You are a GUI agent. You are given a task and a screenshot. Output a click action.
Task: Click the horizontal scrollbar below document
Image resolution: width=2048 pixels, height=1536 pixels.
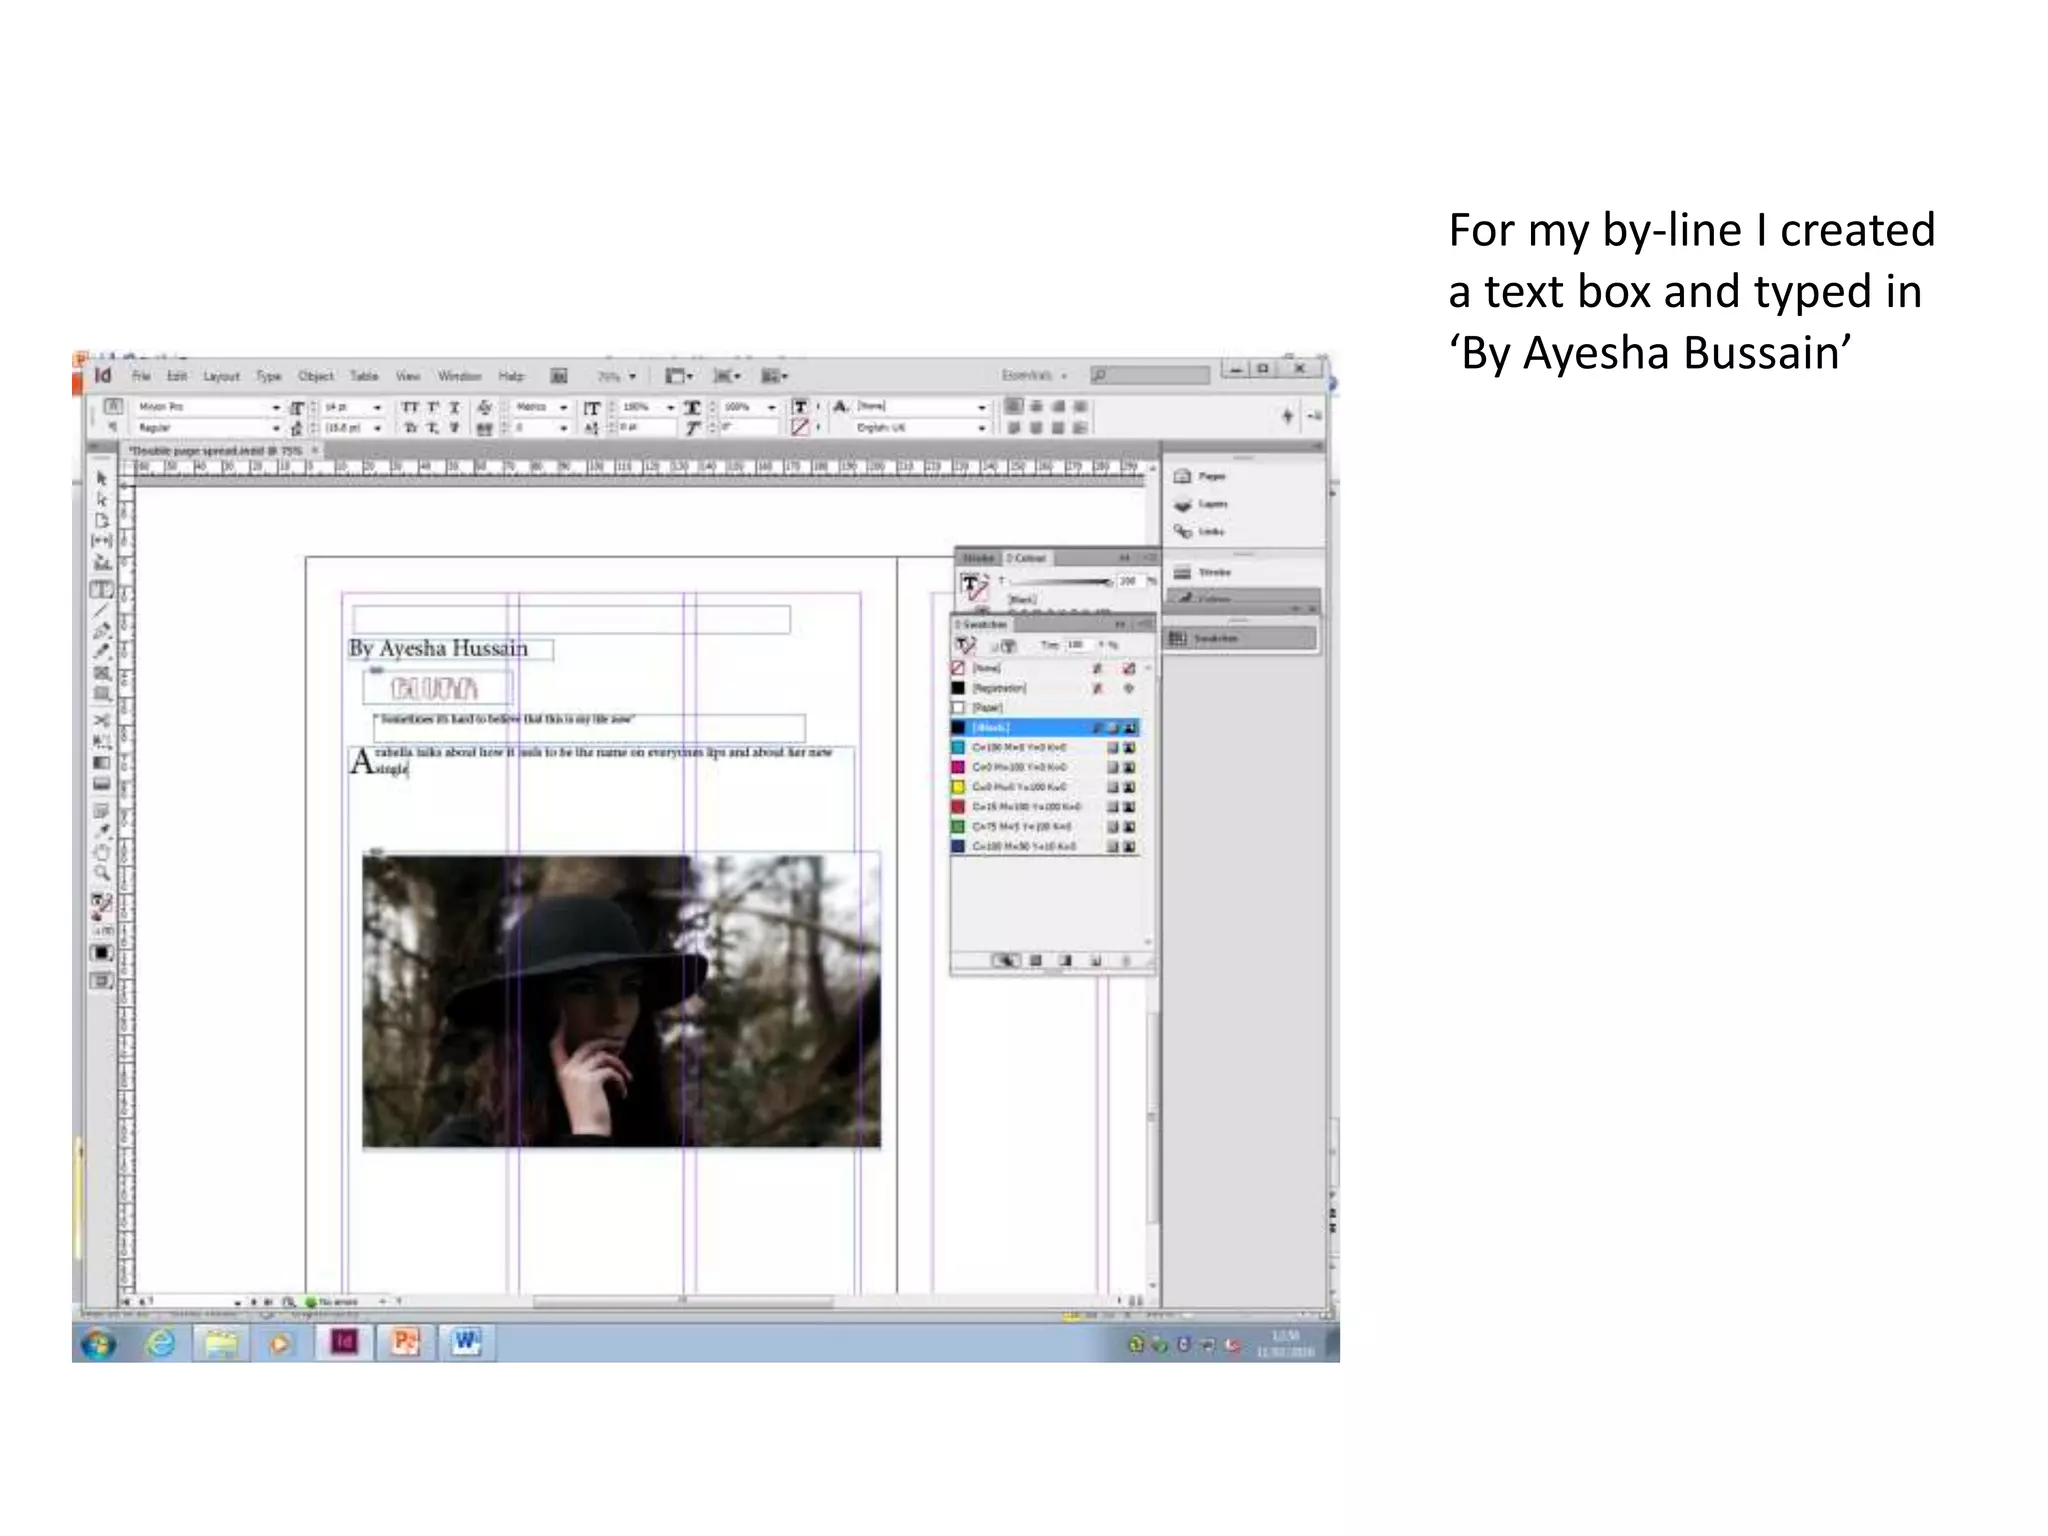coord(683,1302)
